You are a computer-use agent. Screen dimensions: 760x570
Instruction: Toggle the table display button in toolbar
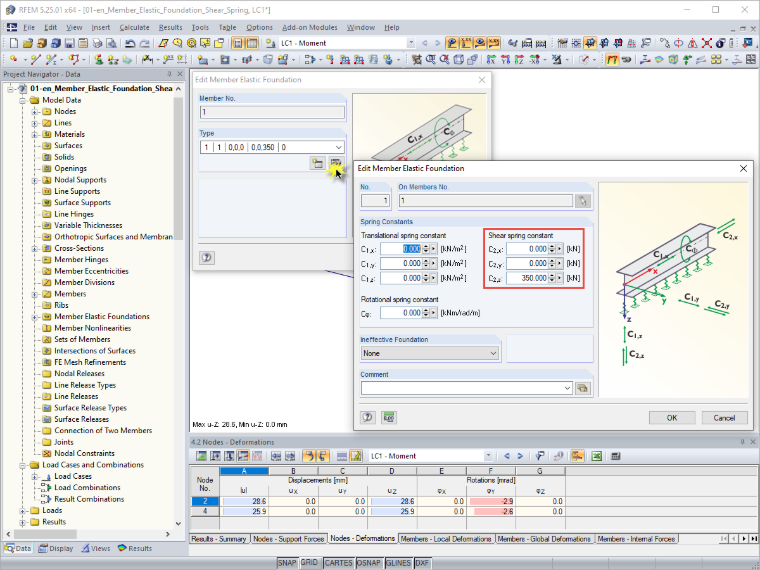(252, 43)
